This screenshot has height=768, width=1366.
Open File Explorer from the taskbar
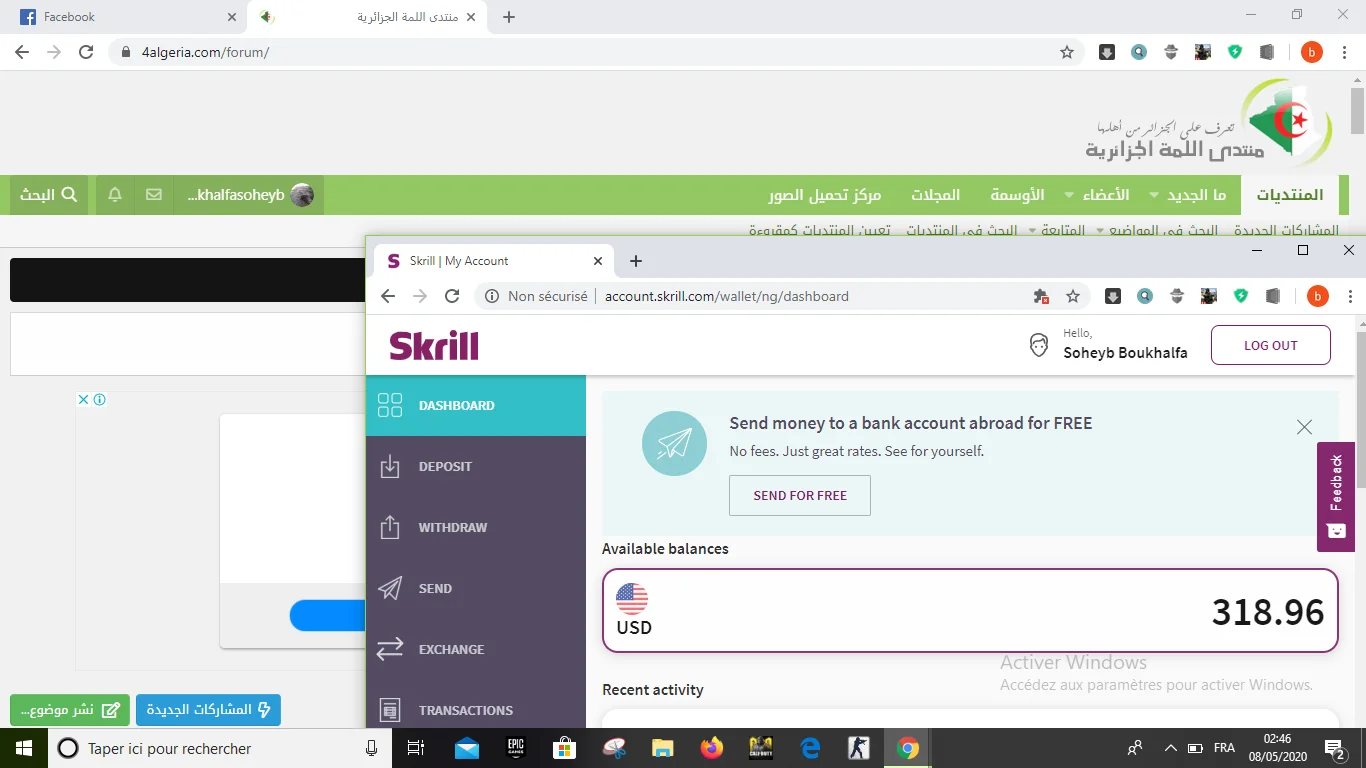[x=663, y=748]
